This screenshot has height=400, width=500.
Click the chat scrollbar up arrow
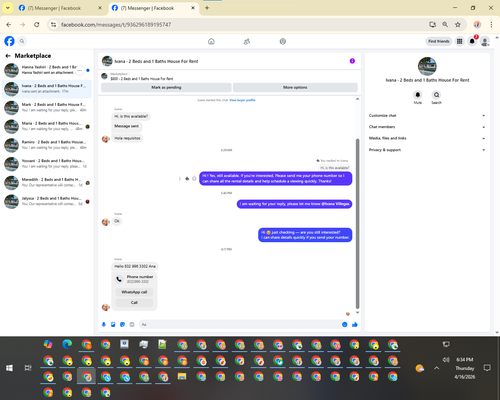tap(358, 99)
